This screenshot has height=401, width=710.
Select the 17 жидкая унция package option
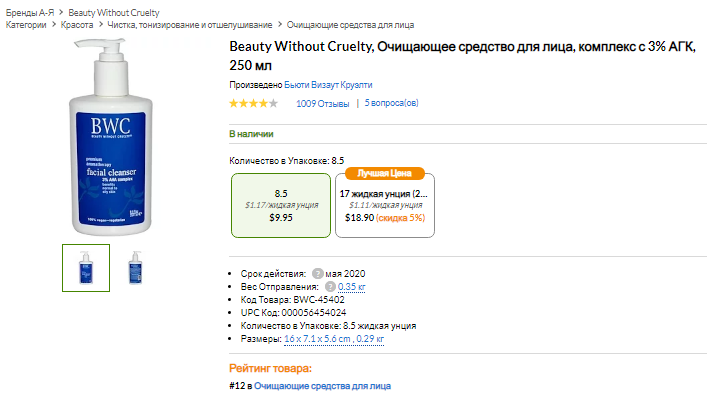point(385,204)
